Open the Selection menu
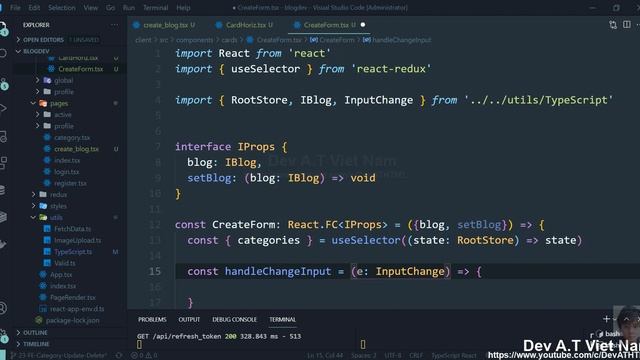Viewport: 640px width, 360px height. [62, 8]
